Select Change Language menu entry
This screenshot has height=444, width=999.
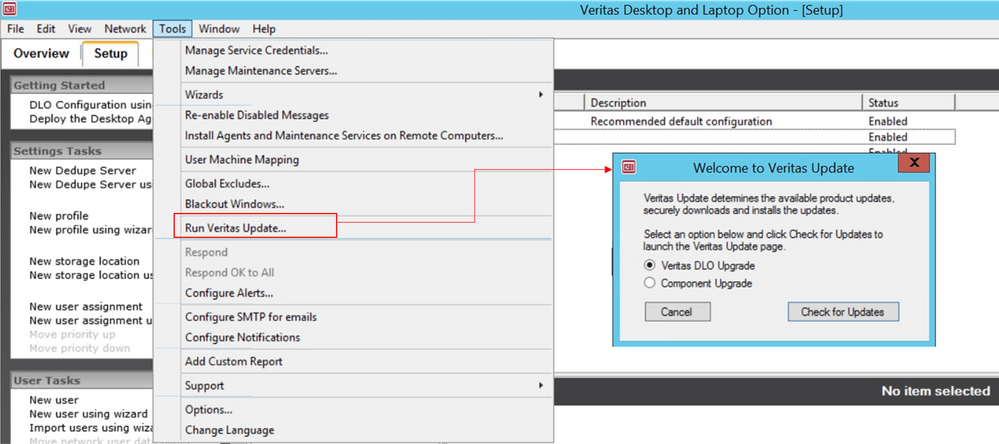coord(229,430)
